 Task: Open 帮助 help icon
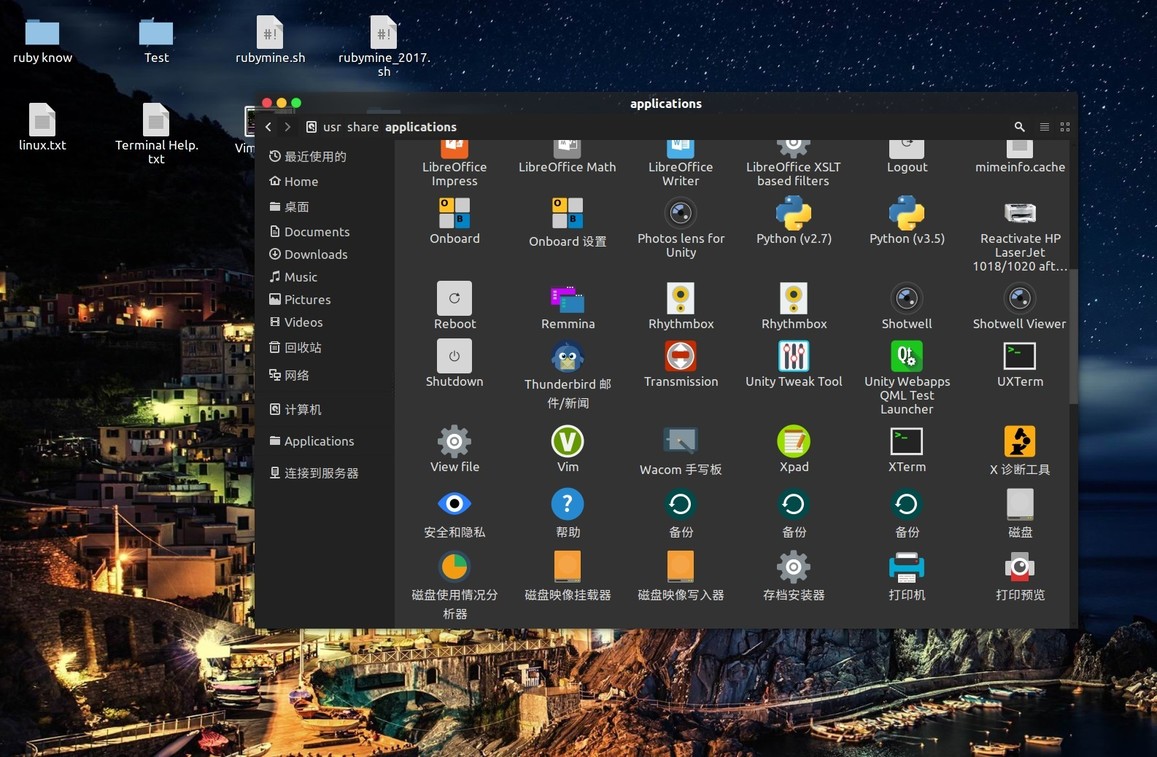pyautogui.click(x=567, y=504)
